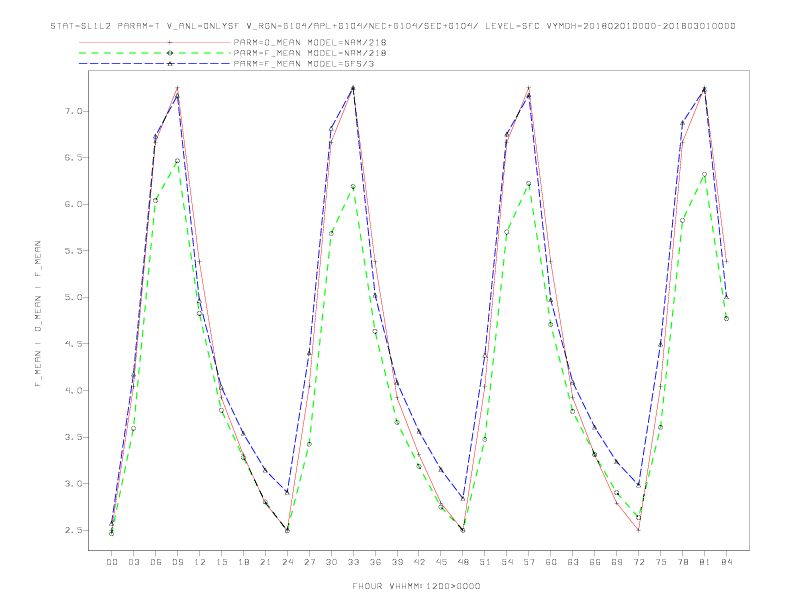Click forecast hour label 48 on x-axis
Viewport: 792px width, 612px height.
(463, 562)
